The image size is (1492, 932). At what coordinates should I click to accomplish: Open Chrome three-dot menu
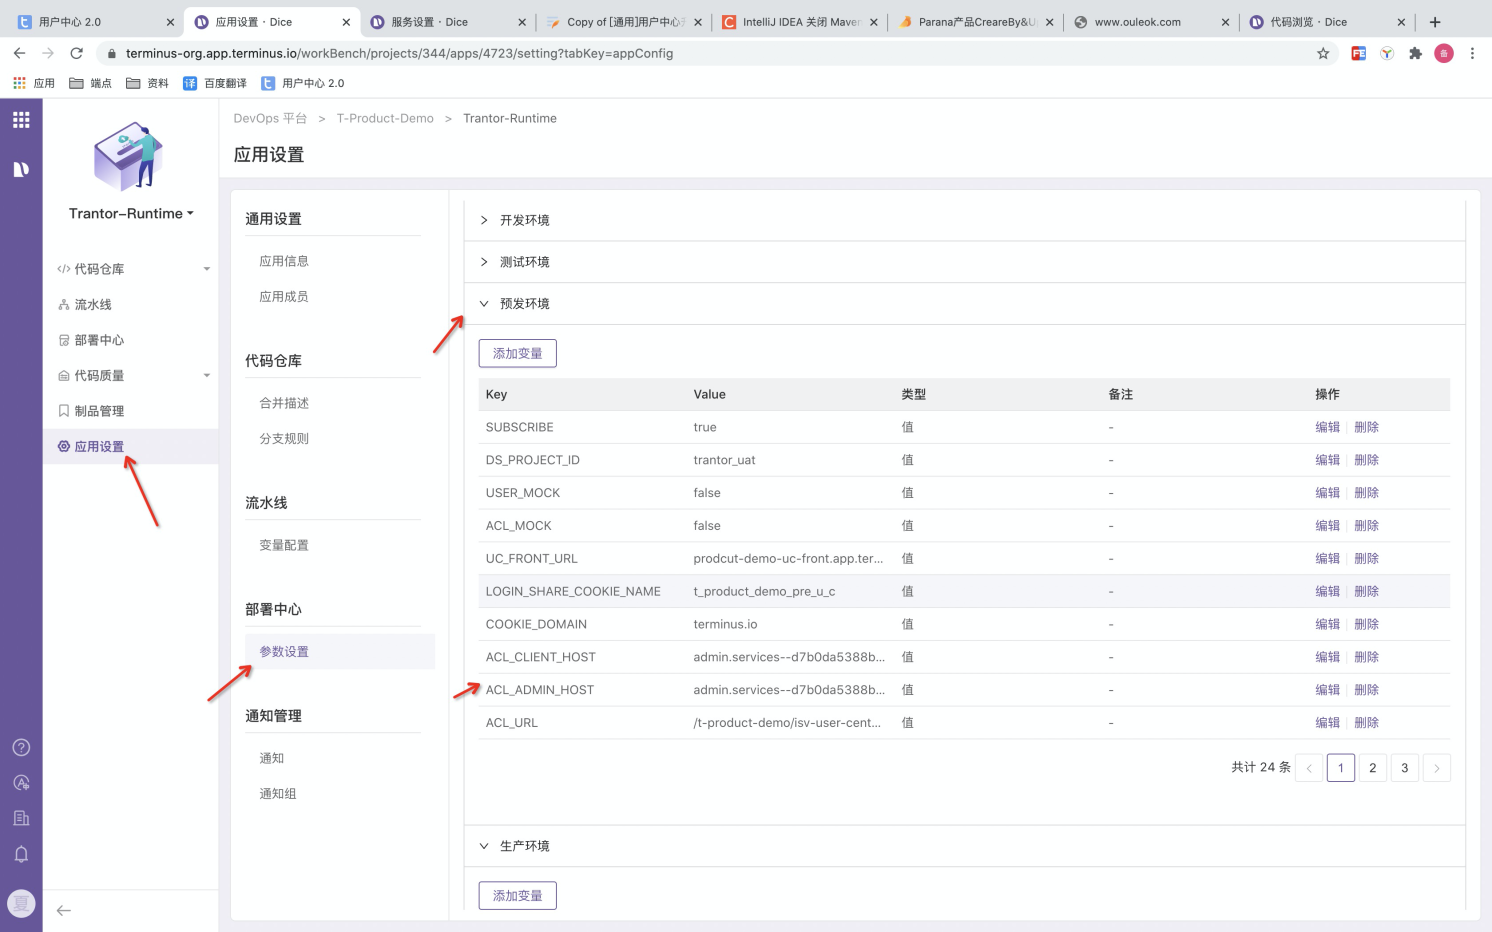[x=1472, y=53]
